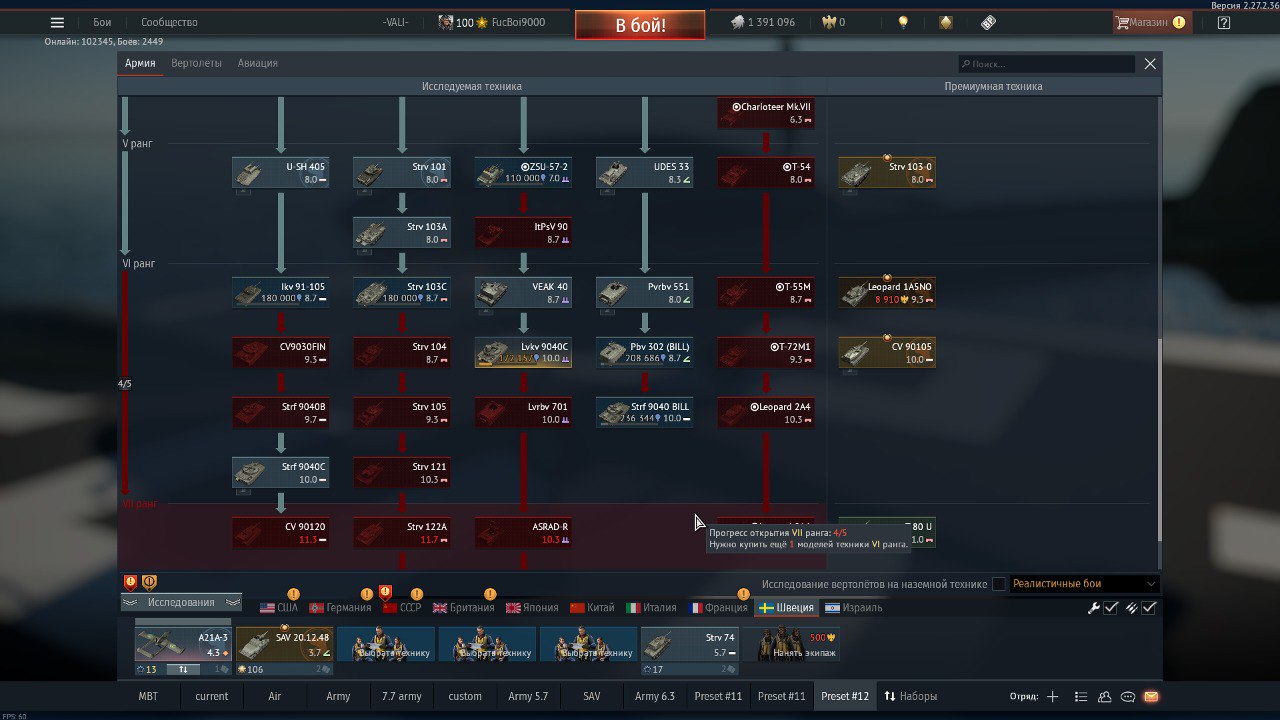The width and height of the screenshot is (1280, 720).
Task: Click Нанять экипаж crew slot
Action: point(790,644)
